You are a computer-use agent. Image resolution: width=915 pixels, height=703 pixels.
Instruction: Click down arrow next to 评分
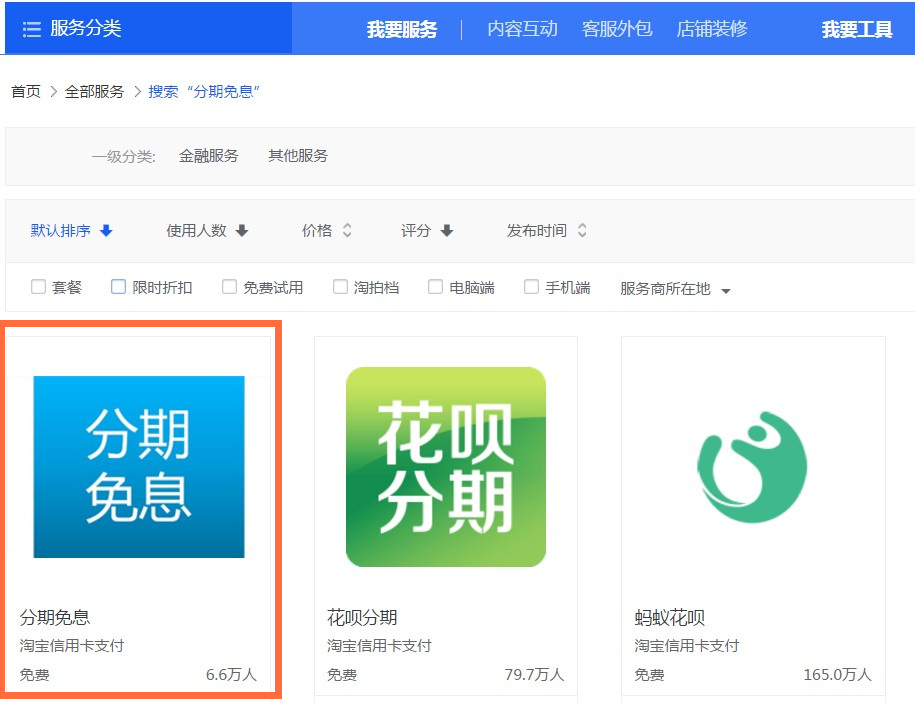pos(447,230)
